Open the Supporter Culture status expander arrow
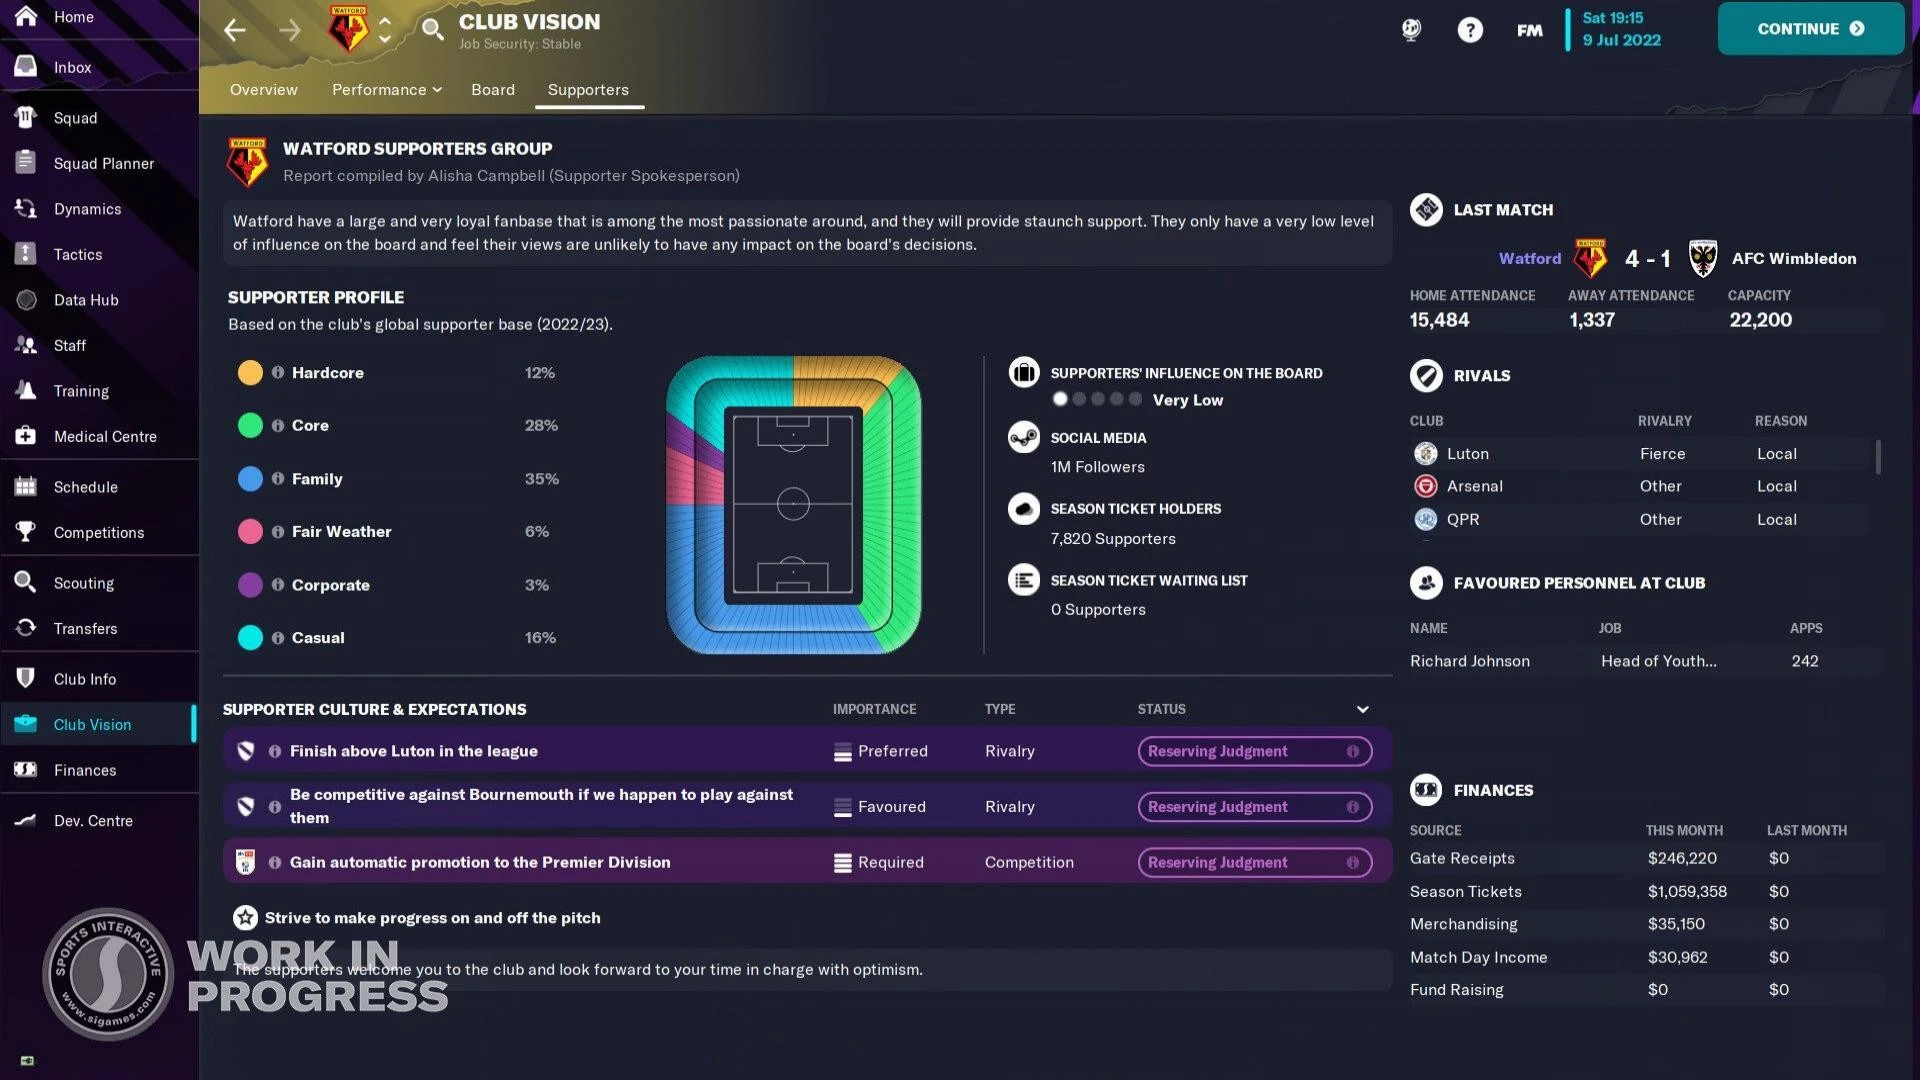The width and height of the screenshot is (1920, 1080). [x=1362, y=709]
